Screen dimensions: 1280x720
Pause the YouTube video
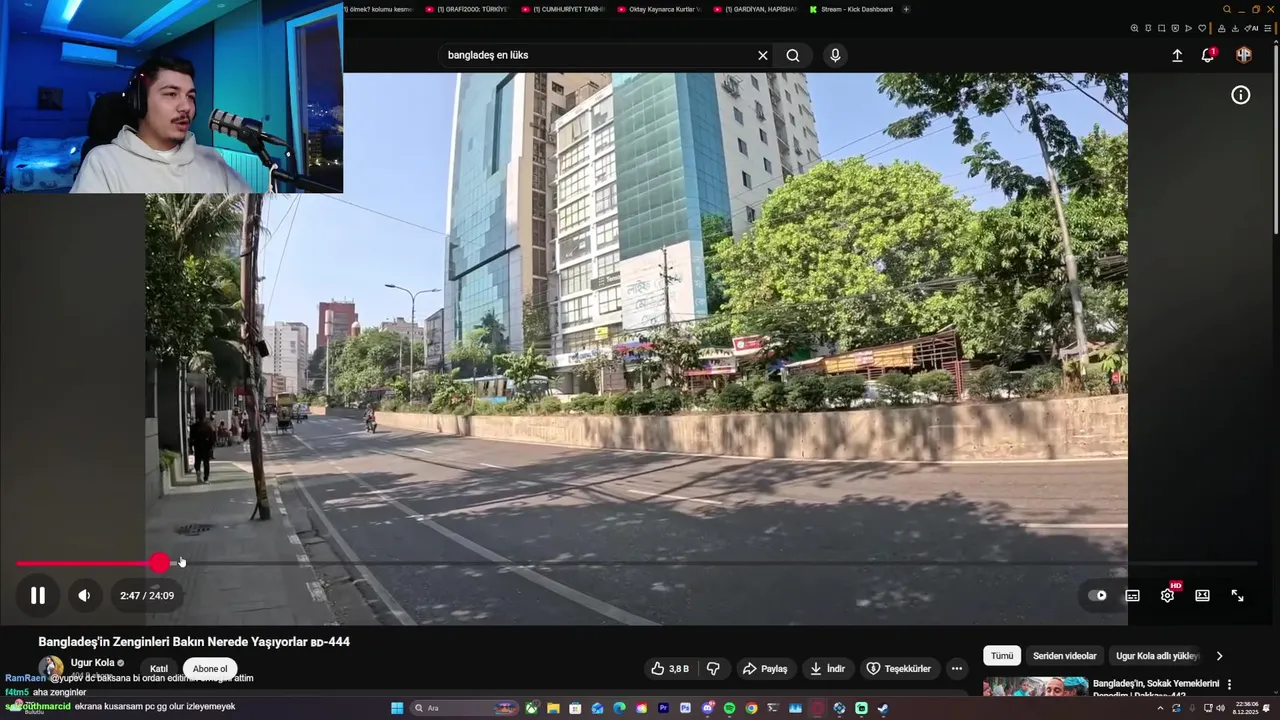click(x=37, y=595)
